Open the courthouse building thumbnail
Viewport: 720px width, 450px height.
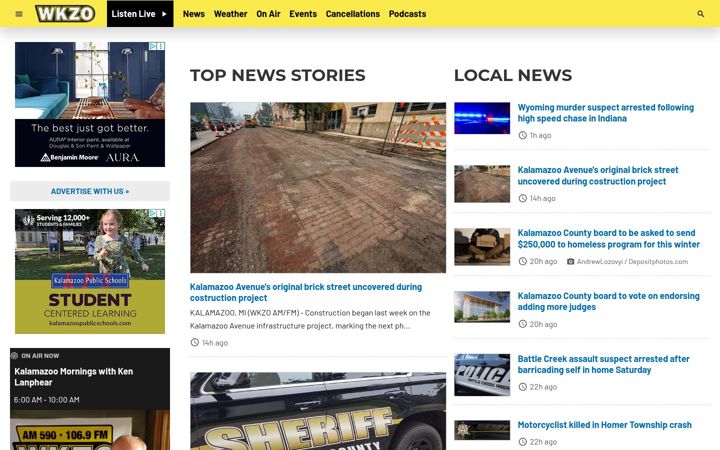[482, 307]
